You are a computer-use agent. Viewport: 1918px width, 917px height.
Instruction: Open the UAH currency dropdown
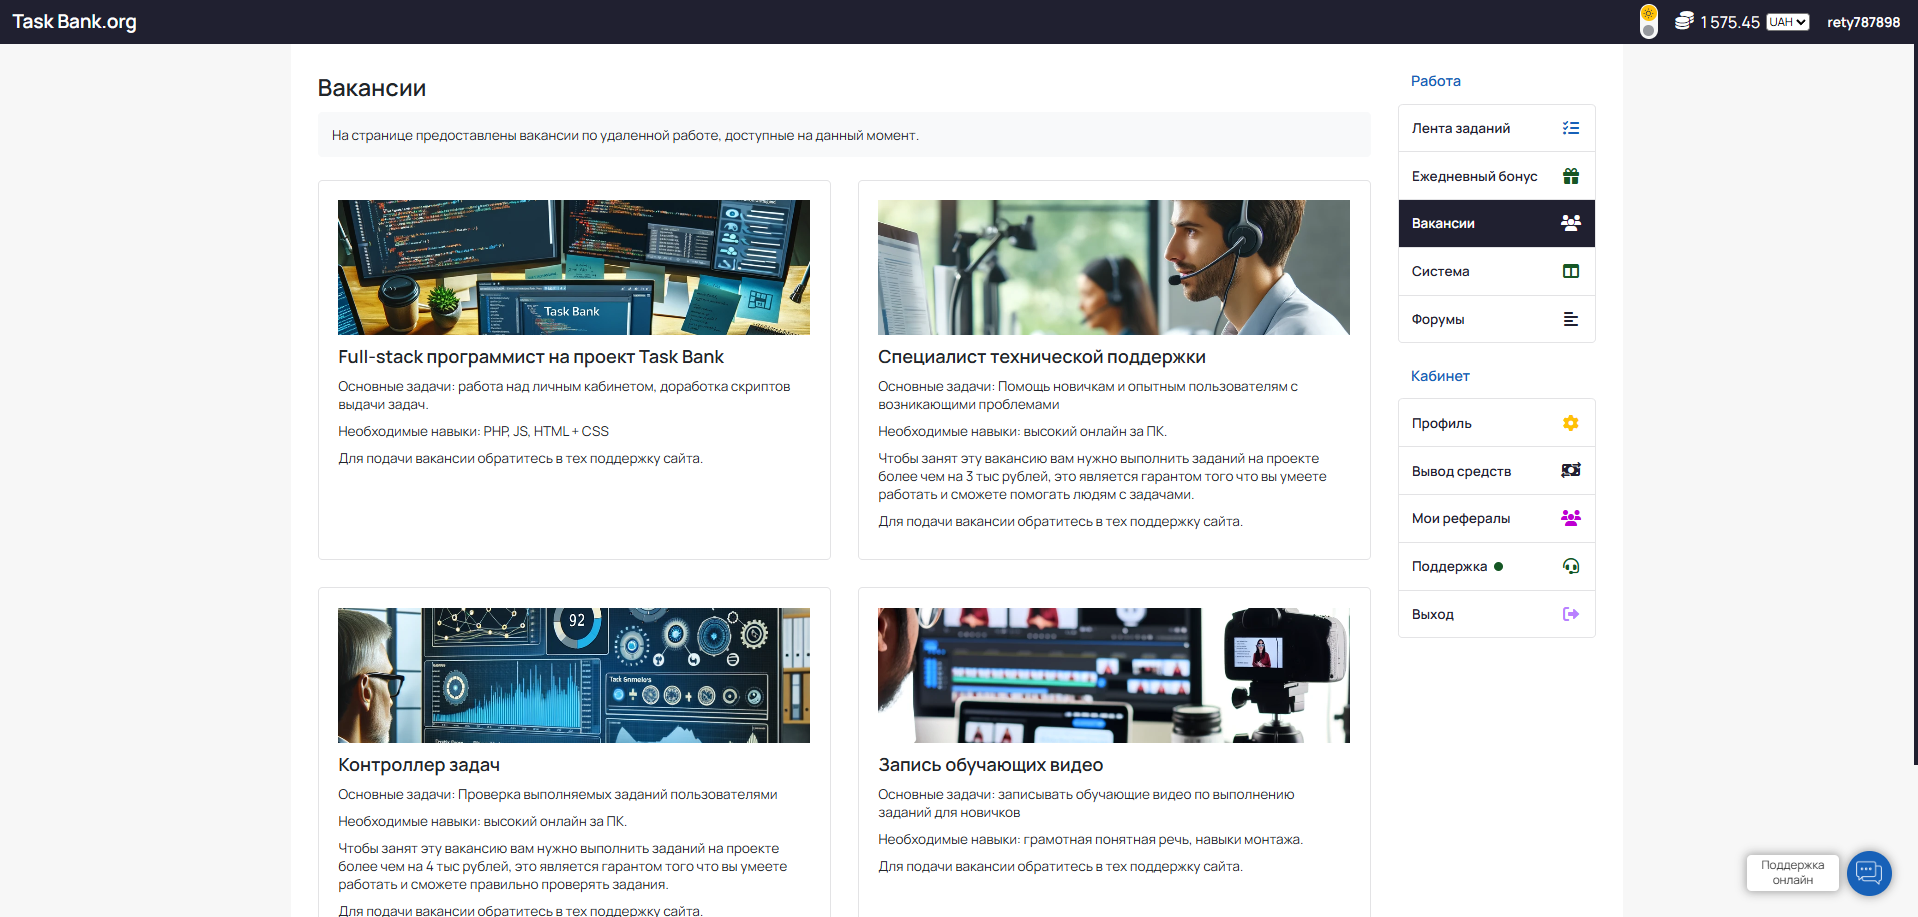[1787, 22]
